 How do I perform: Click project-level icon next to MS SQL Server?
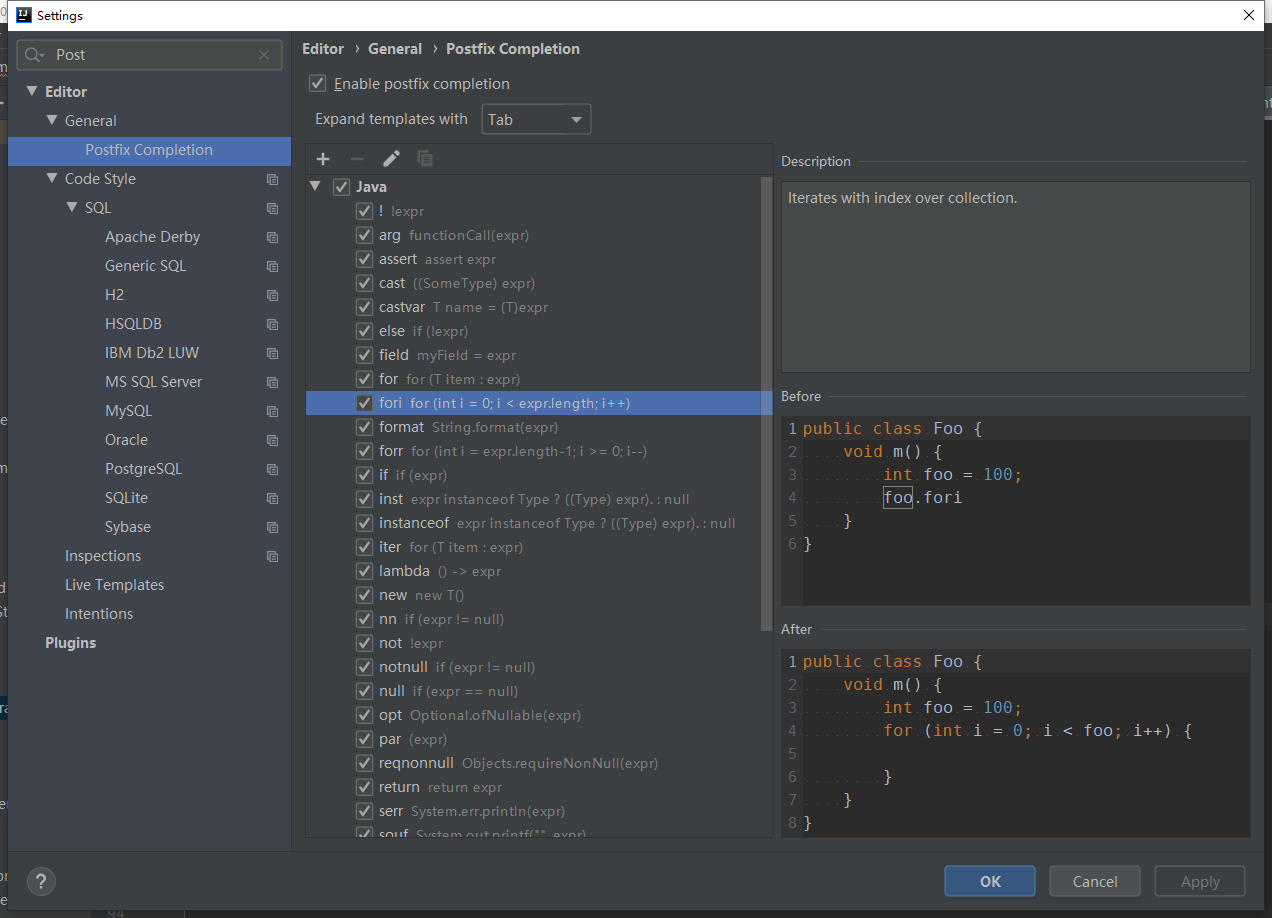click(272, 382)
